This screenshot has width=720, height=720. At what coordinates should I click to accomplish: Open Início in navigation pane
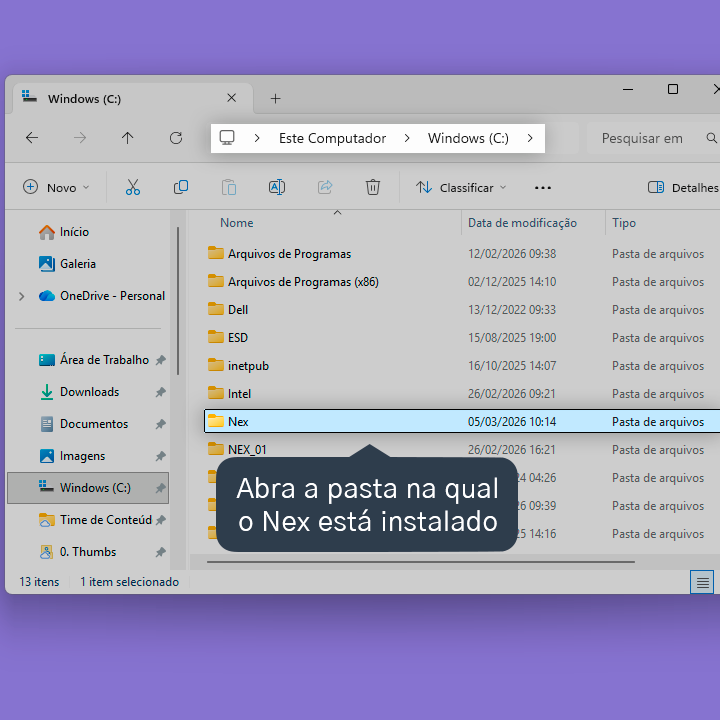[x=64, y=232]
